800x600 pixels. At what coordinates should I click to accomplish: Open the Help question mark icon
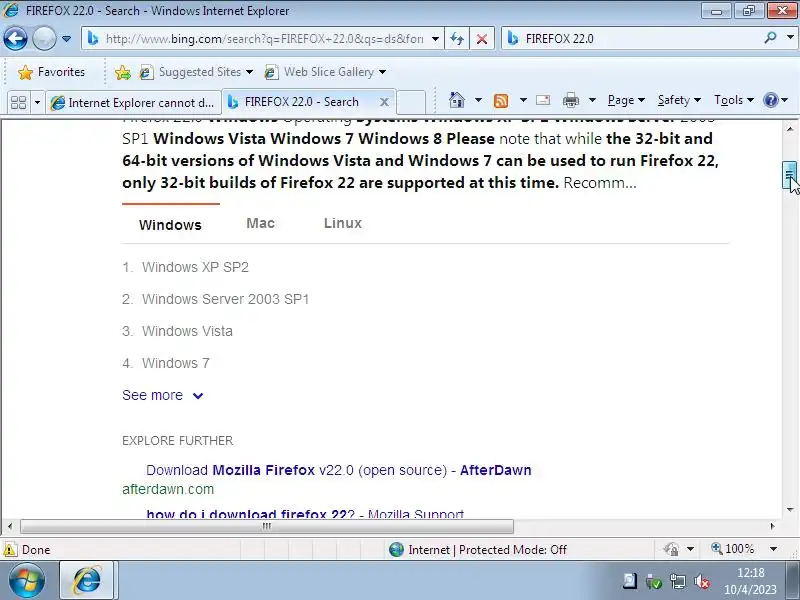pos(770,100)
